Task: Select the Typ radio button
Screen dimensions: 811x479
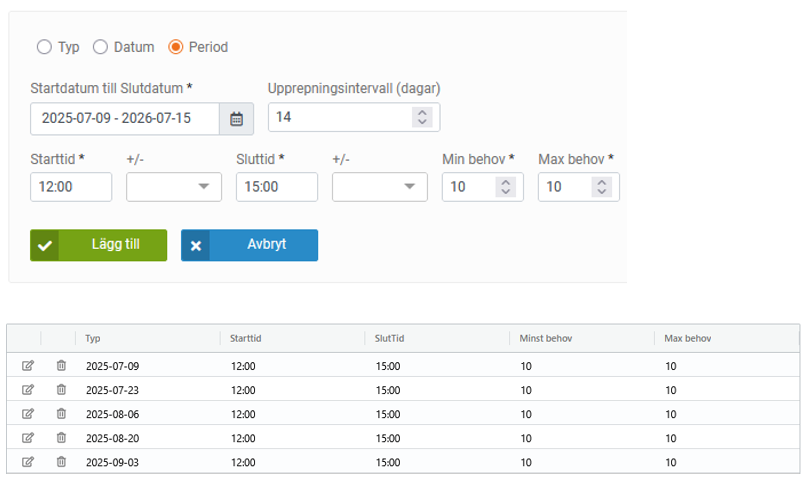Action: pos(44,47)
